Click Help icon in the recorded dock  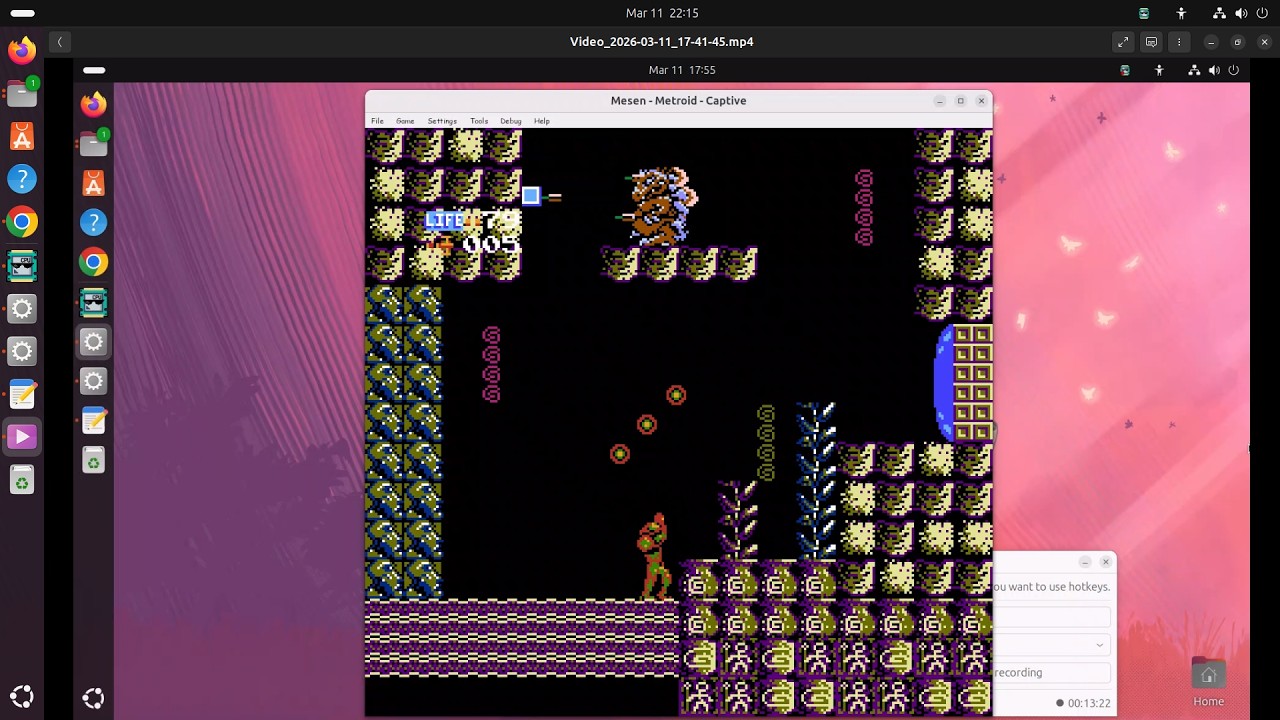[93, 222]
